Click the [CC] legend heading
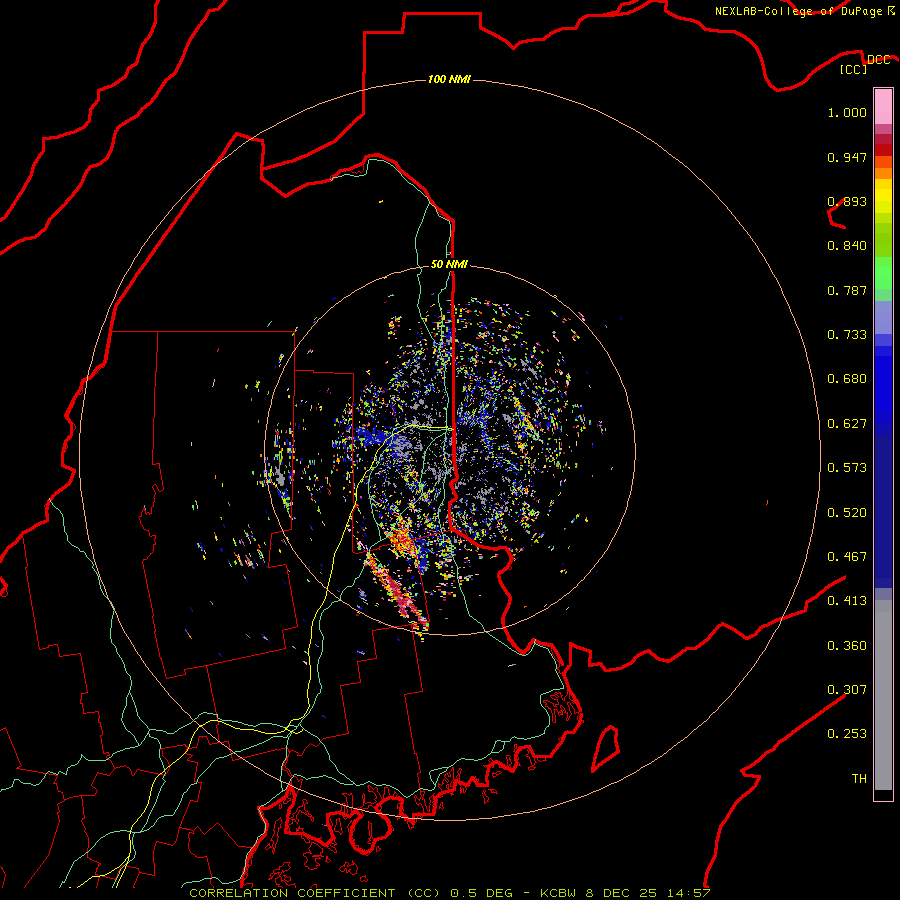 click(853, 69)
